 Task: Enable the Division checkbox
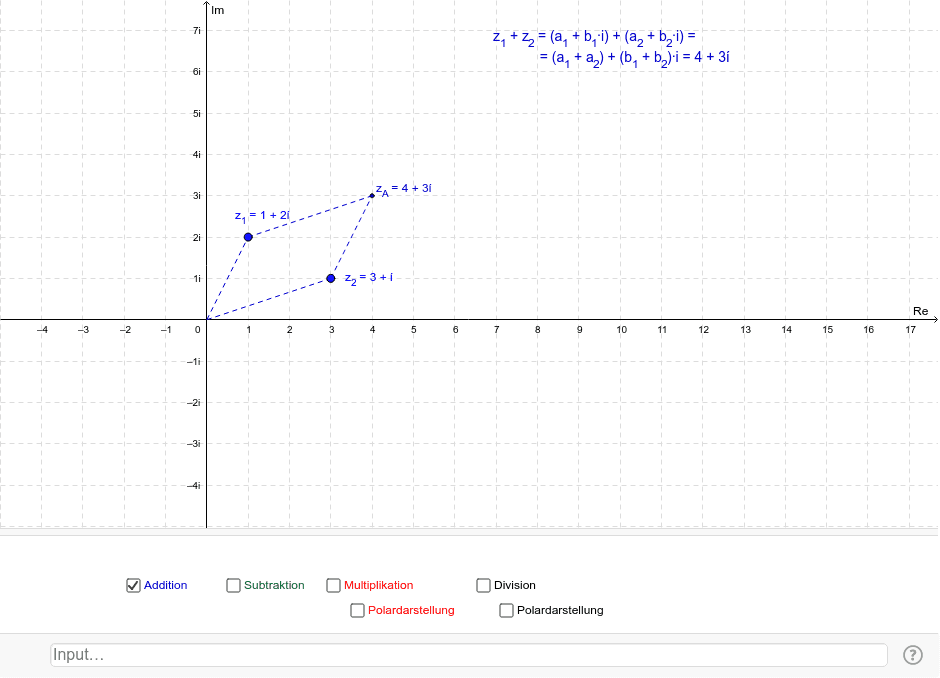(x=483, y=585)
